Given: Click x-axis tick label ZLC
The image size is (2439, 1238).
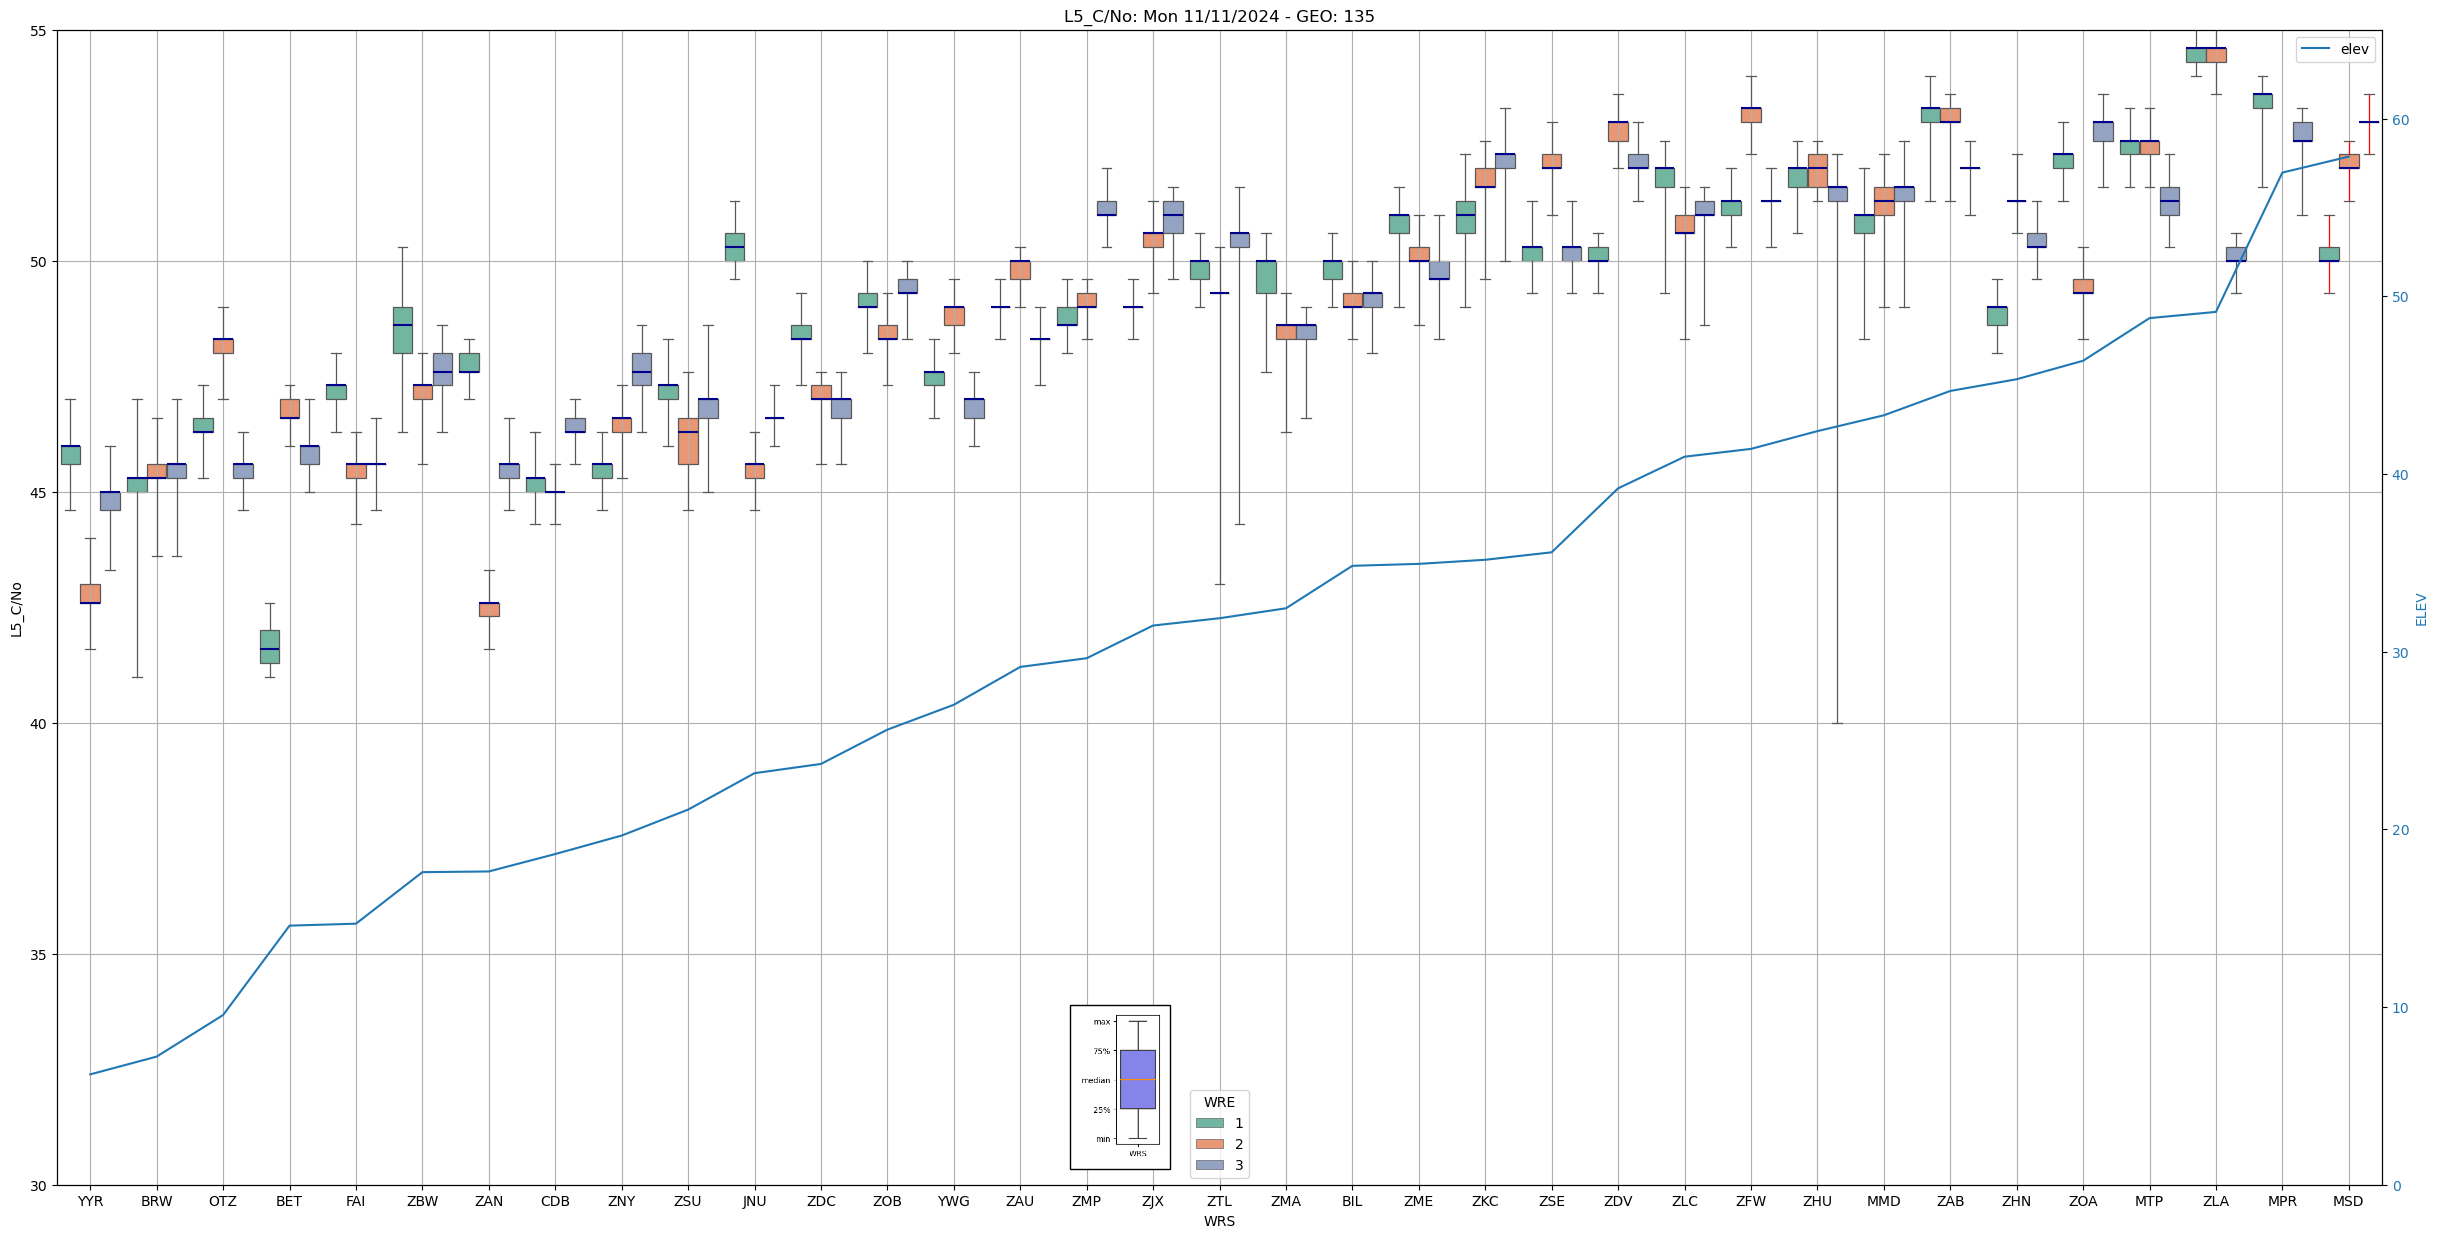Looking at the screenshot, I should [1685, 1201].
